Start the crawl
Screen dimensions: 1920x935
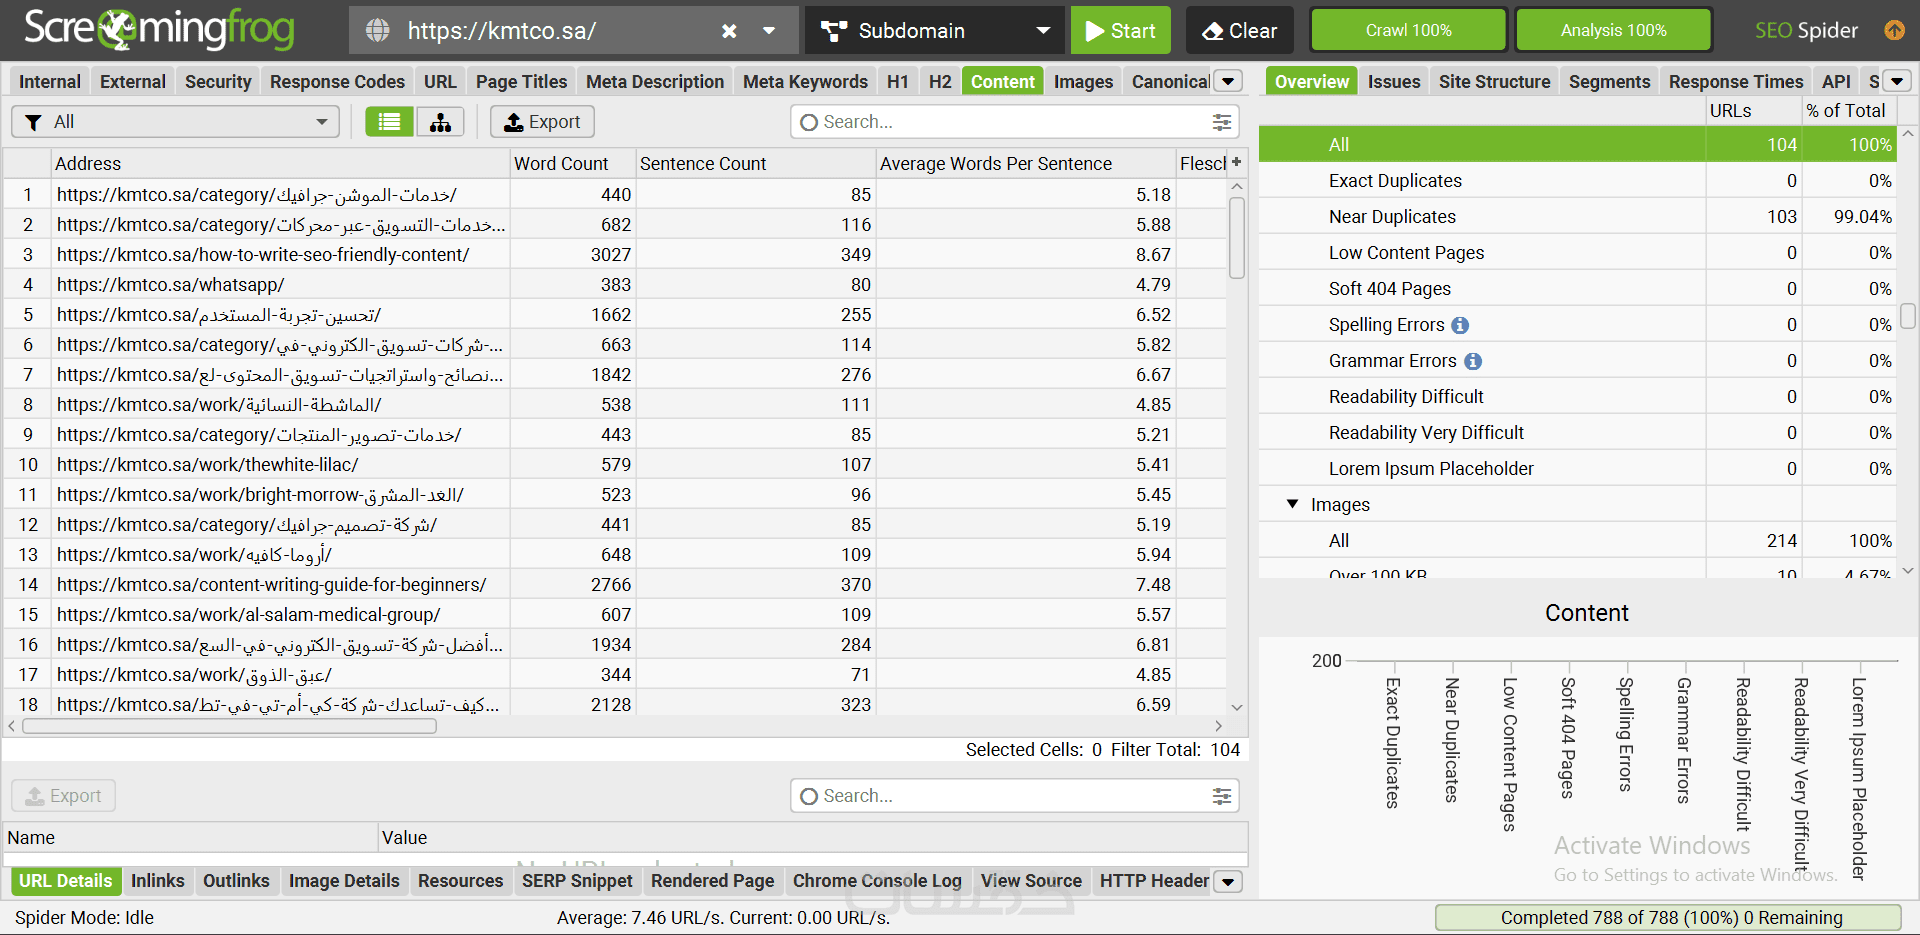(1120, 31)
